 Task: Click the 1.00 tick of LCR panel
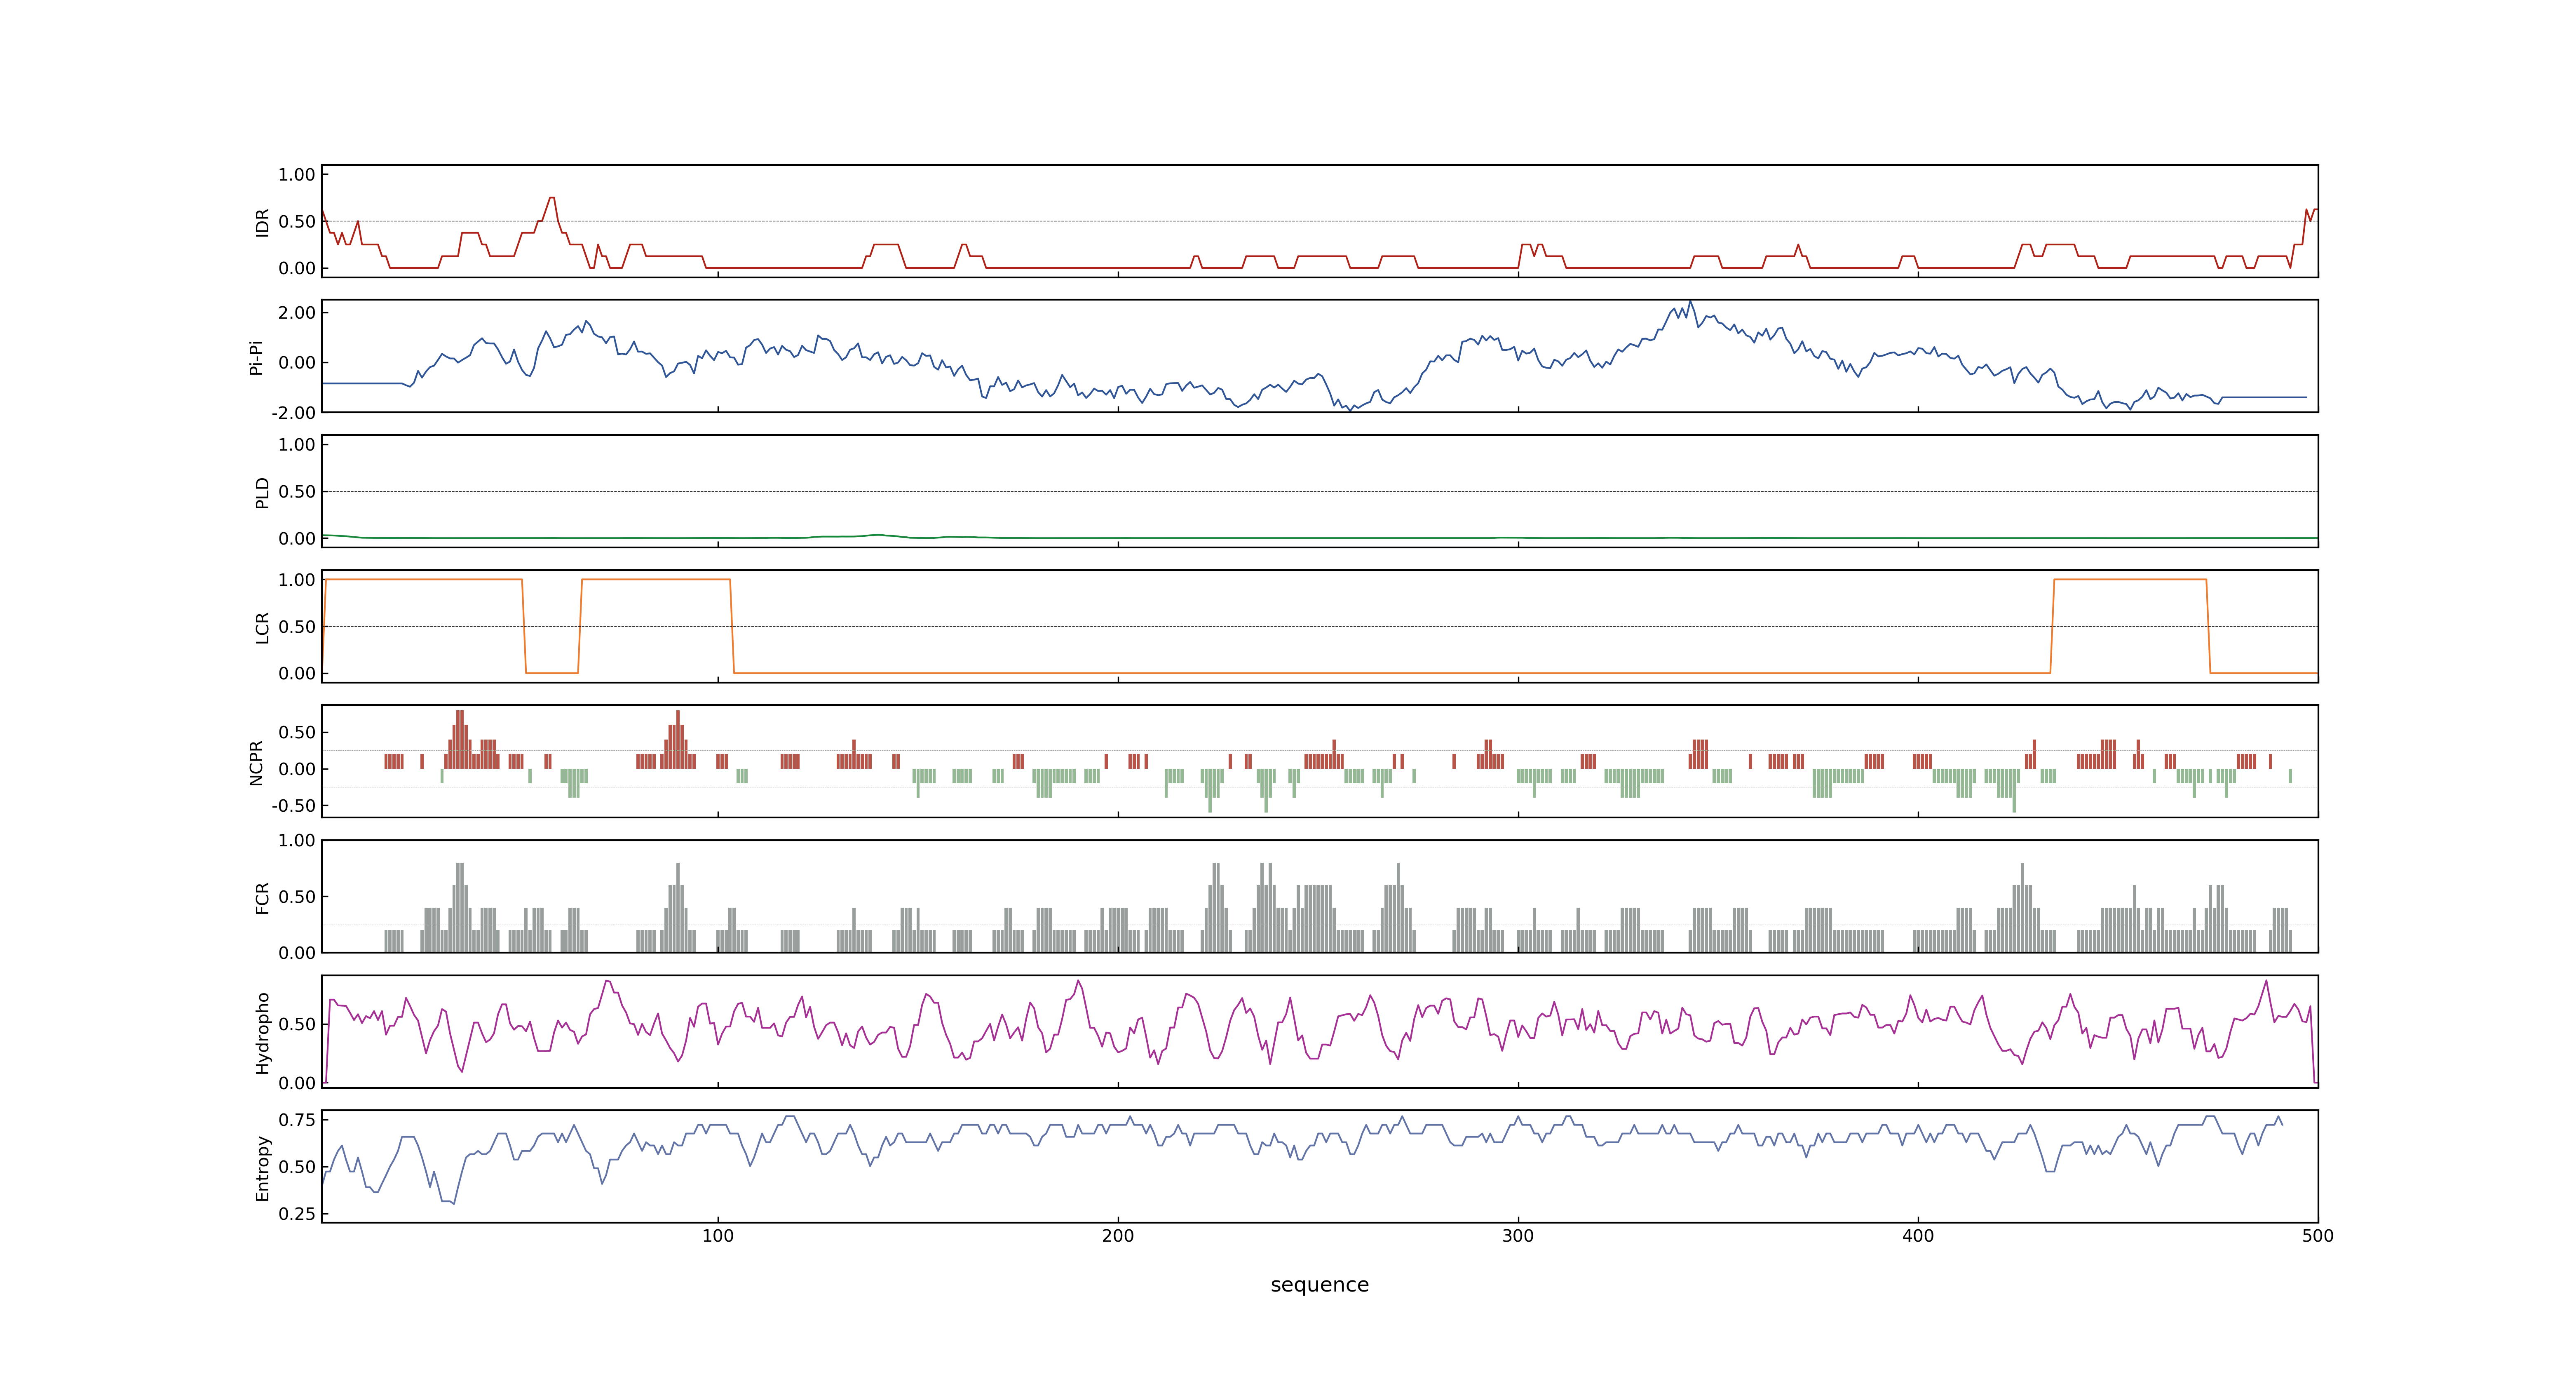pyautogui.click(x=297, y=580)
